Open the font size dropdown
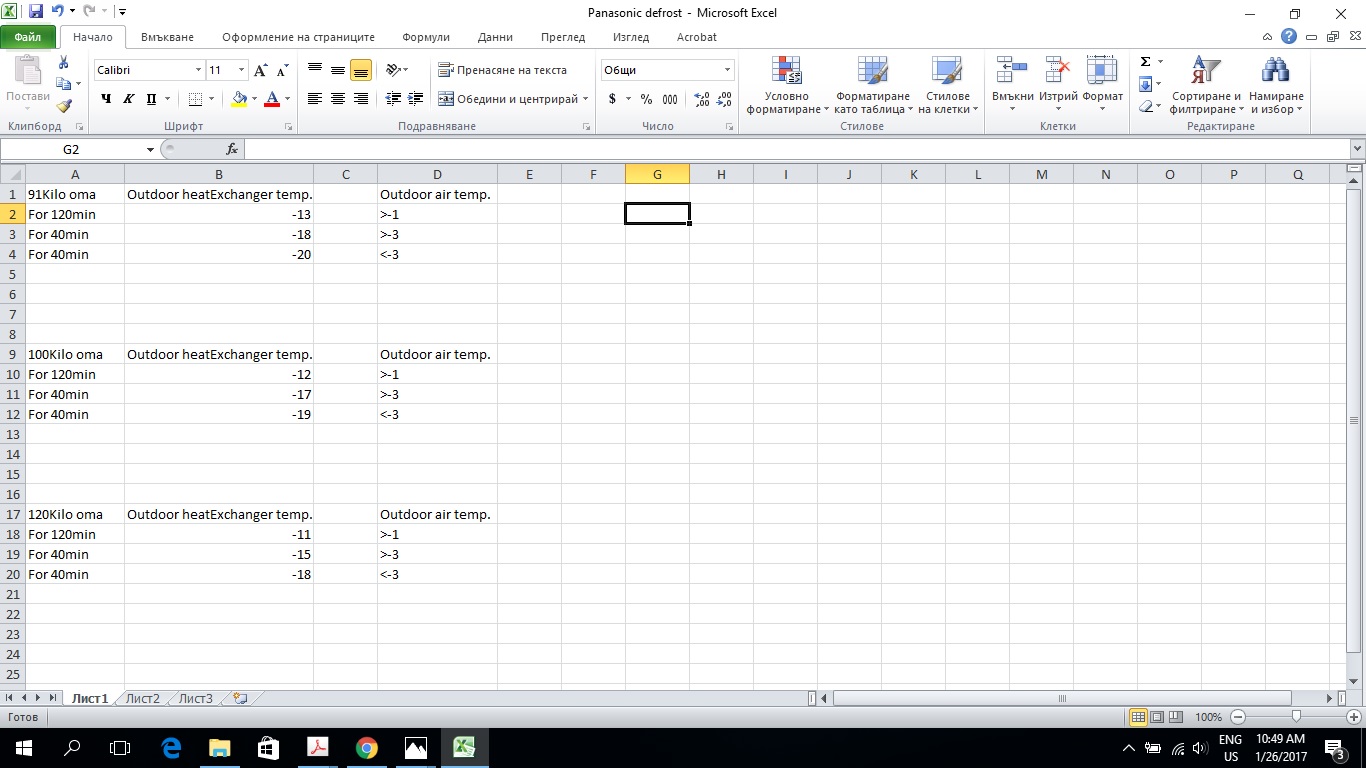Viewport: 1366px width, 768px height. click(x=241, y=70)
